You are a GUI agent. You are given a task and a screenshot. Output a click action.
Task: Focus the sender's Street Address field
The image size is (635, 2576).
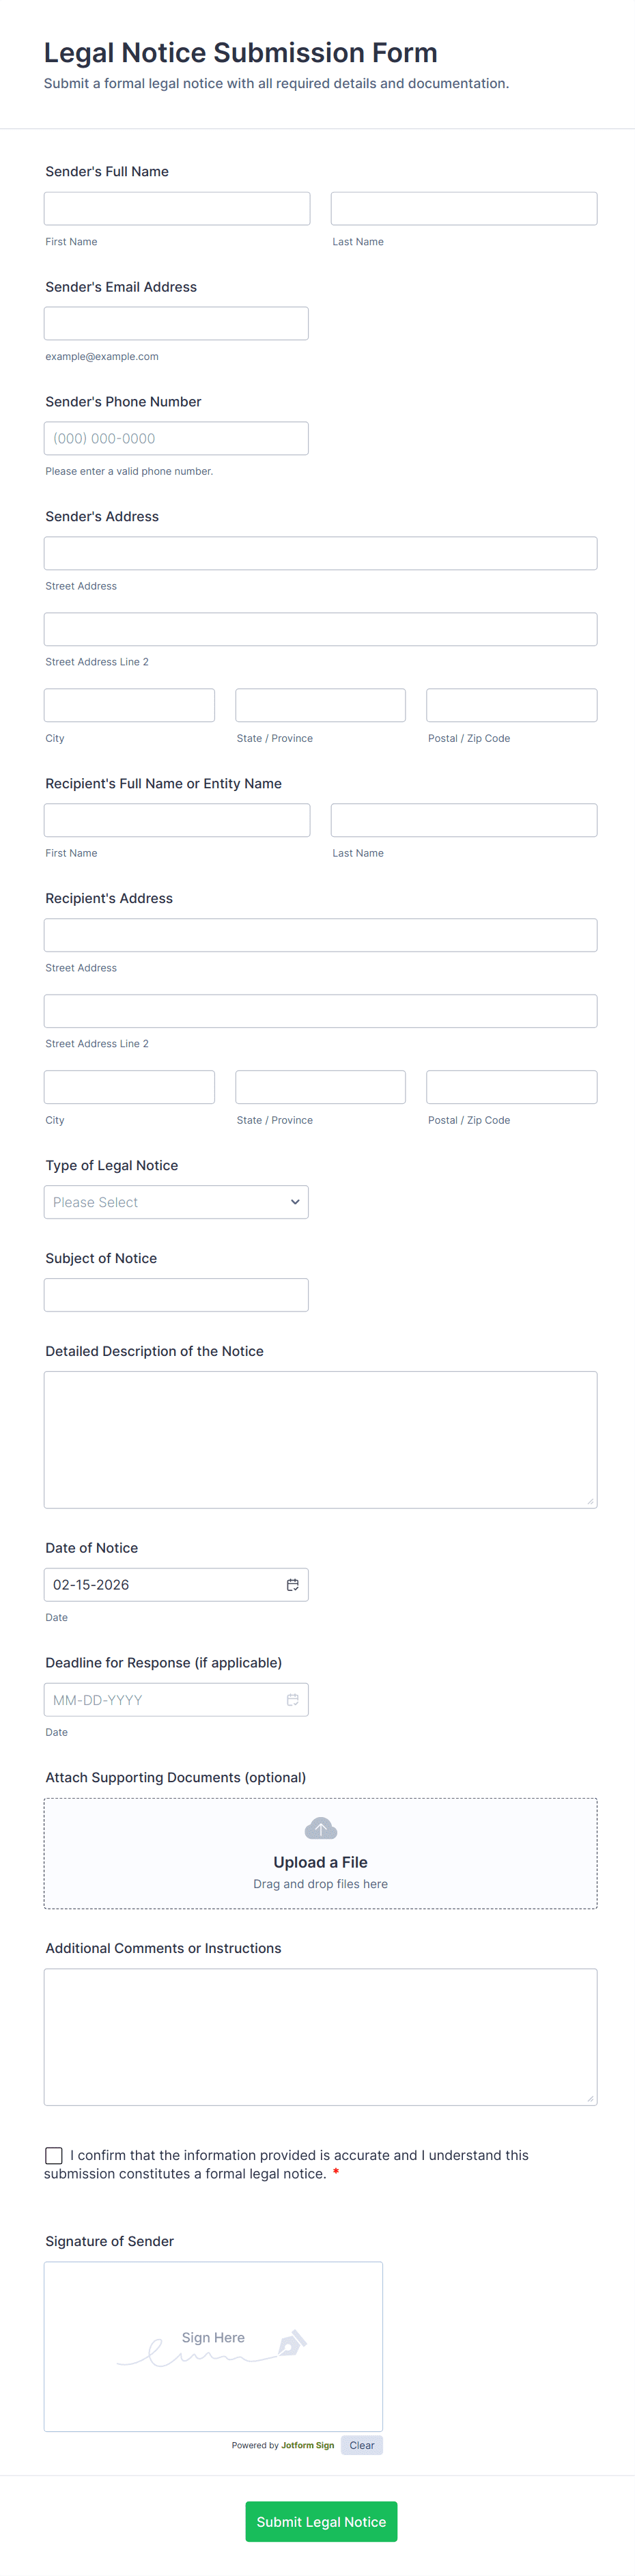[x=320, y=553]
